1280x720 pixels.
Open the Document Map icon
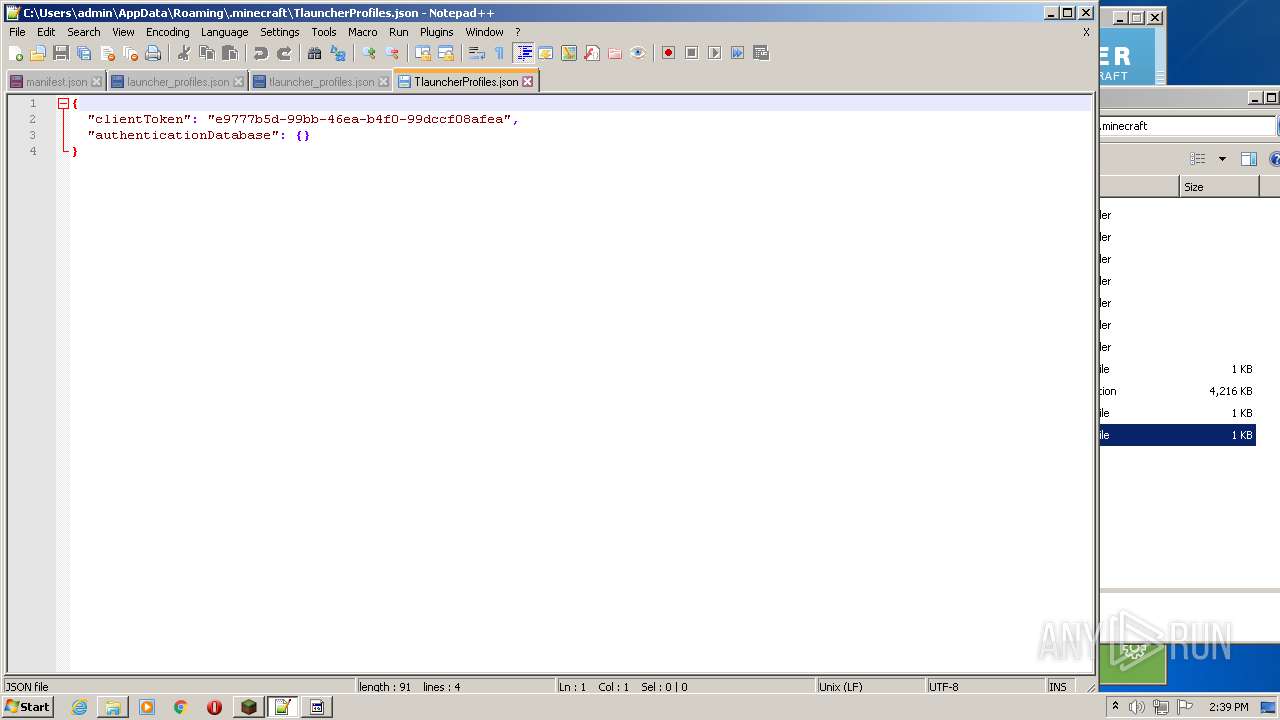point(569,53)
